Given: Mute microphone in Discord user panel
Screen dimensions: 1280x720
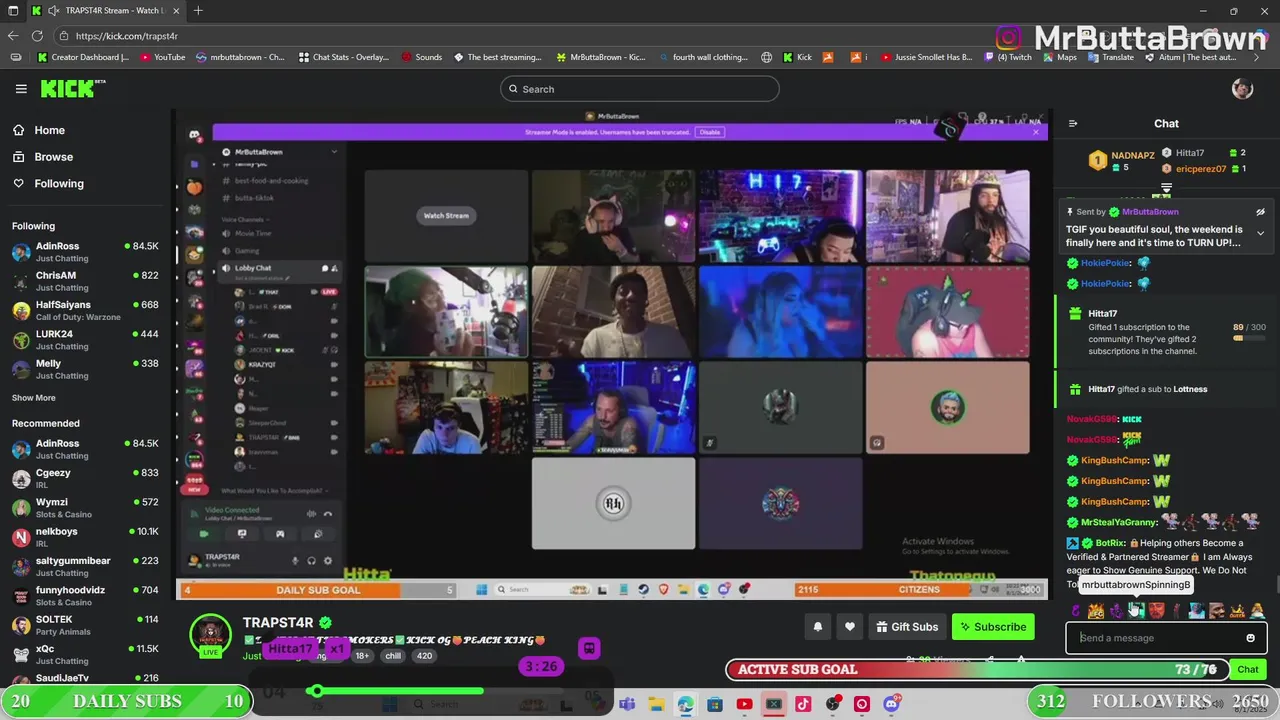Looking at the screenshot, I should point(295,560).
